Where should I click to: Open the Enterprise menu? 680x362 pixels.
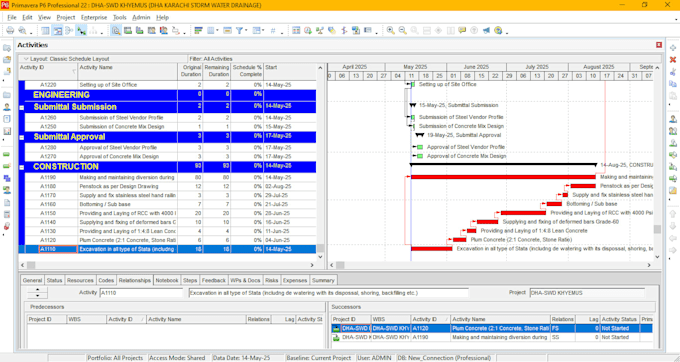[x=94, y=17]
